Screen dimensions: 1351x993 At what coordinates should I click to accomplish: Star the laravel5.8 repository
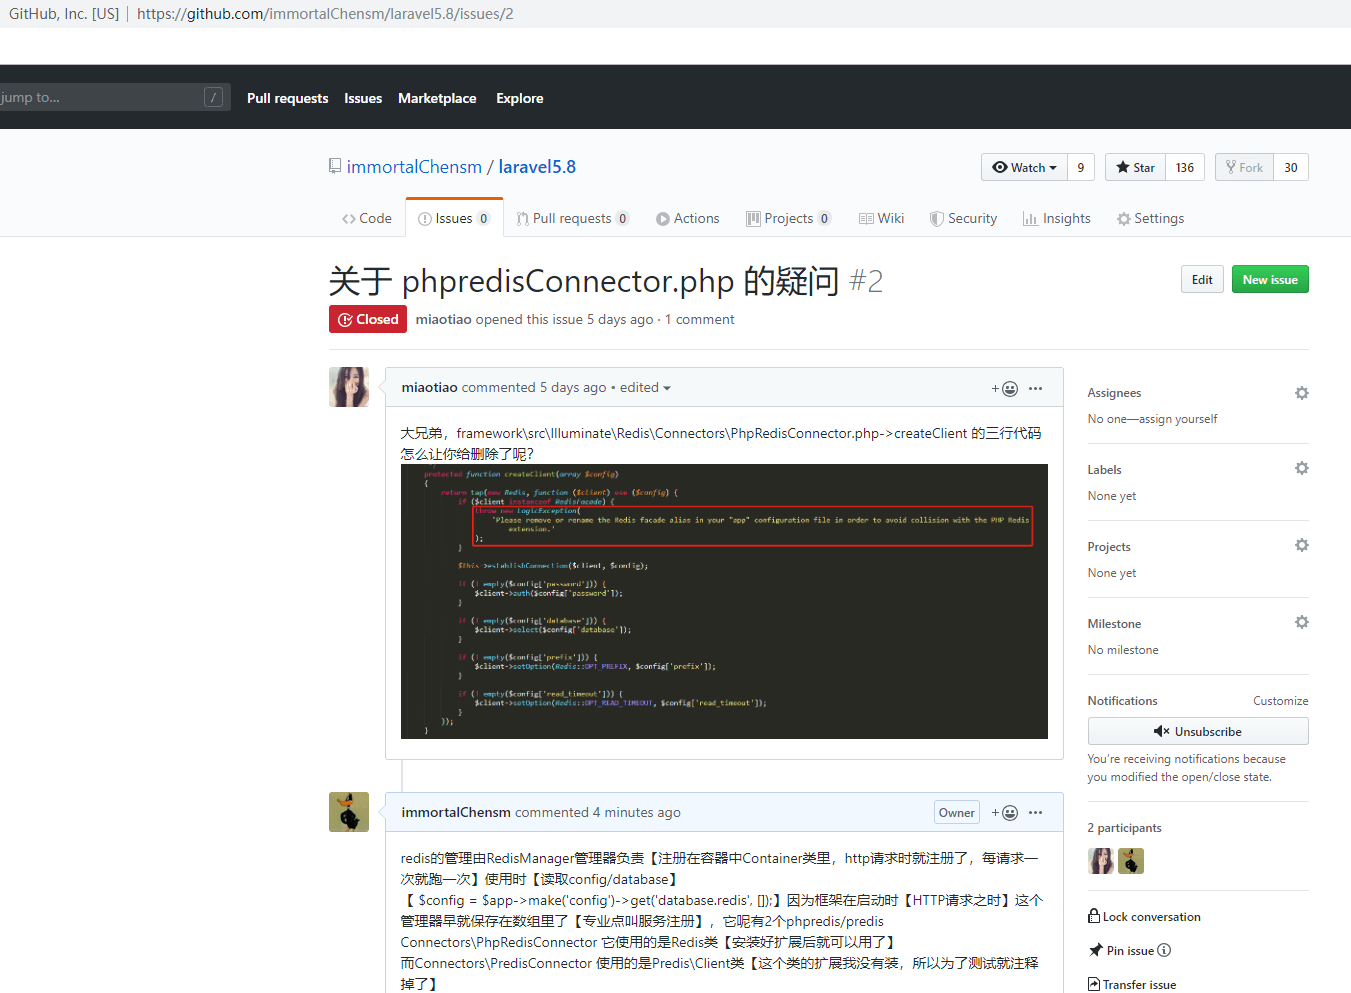pyautogui.click(x=1135, y=167)
